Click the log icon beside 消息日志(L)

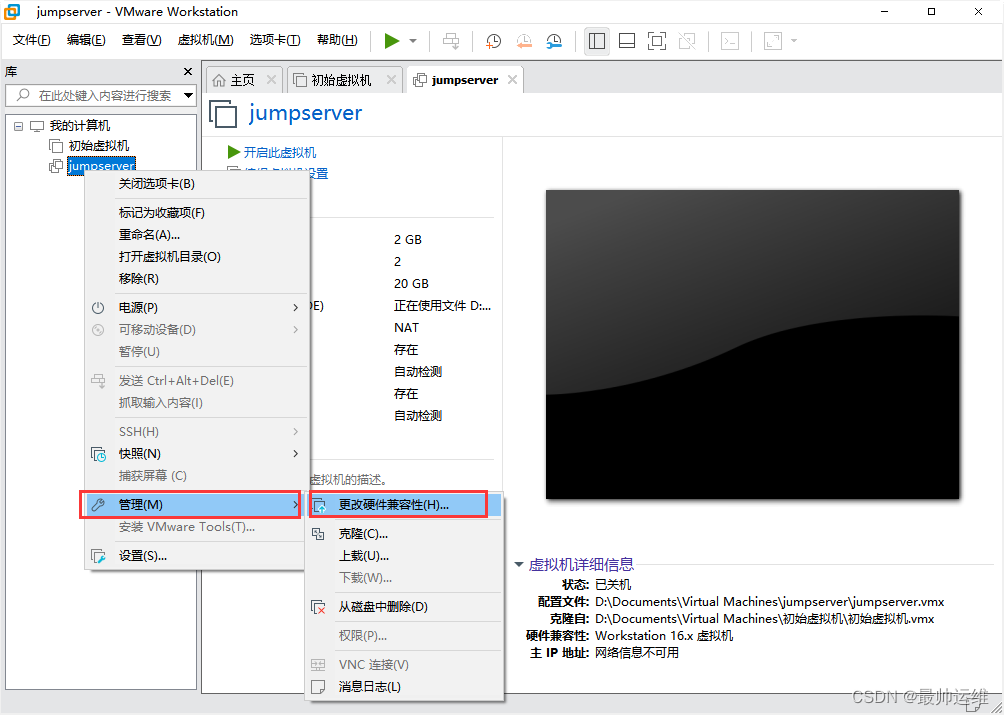(x=318, y=687)
